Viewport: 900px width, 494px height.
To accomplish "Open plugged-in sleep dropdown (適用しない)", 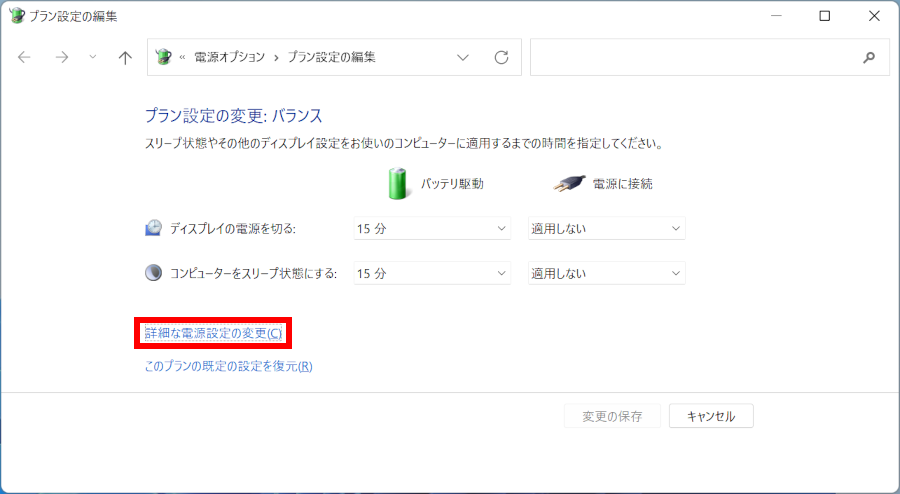I will point(607,273).
